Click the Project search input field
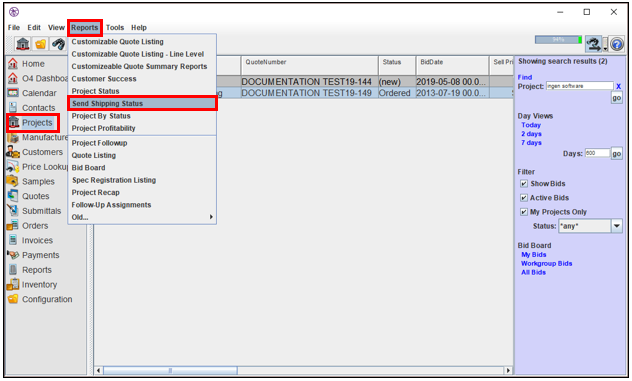Screen dimensions: 632x381 [x=580, y=86]
